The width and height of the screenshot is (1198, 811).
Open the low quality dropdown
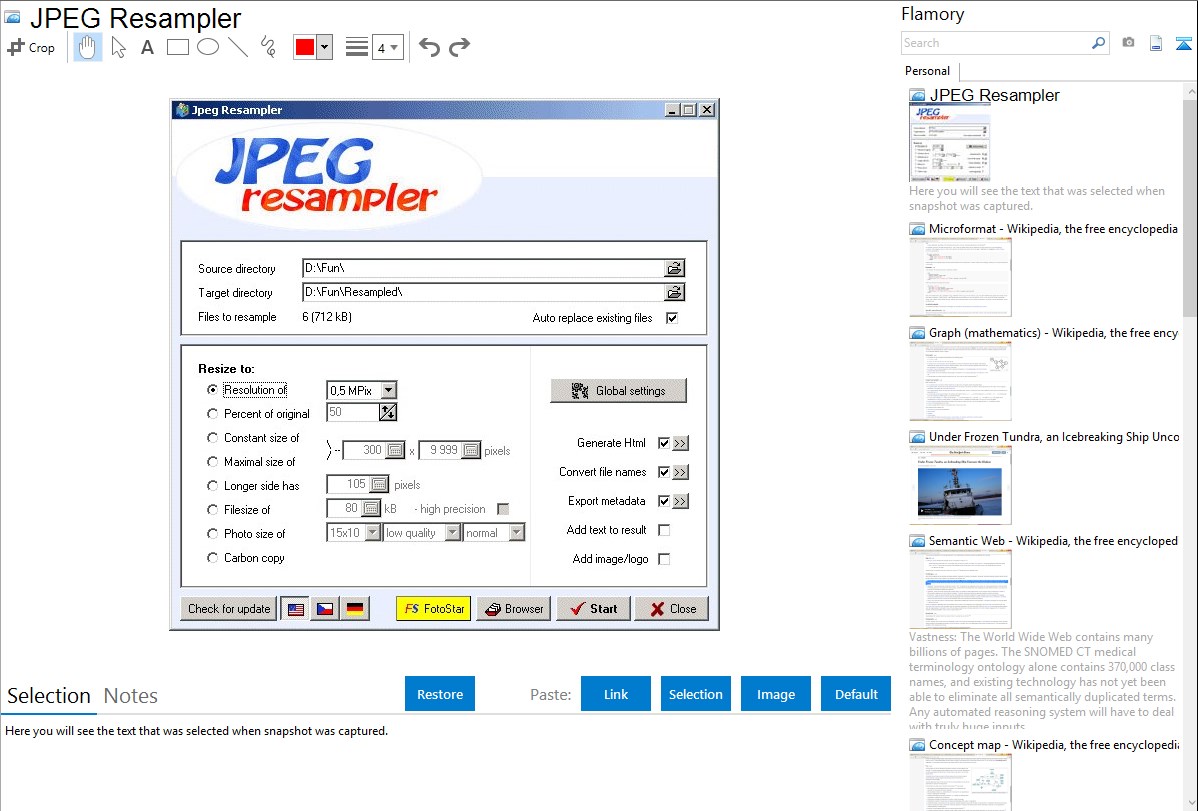pos(452,533)
